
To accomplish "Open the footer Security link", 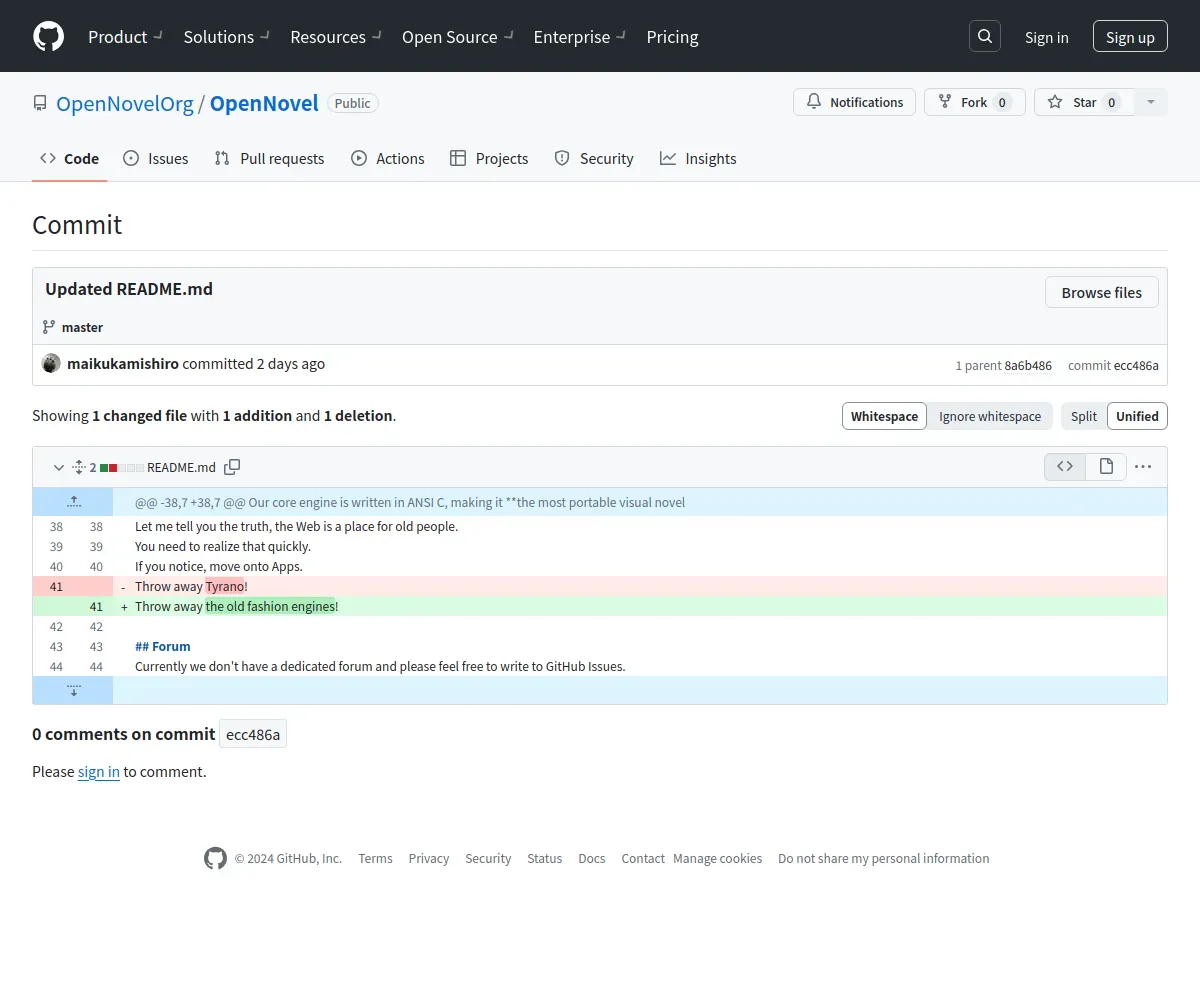I will coord(488,858).
